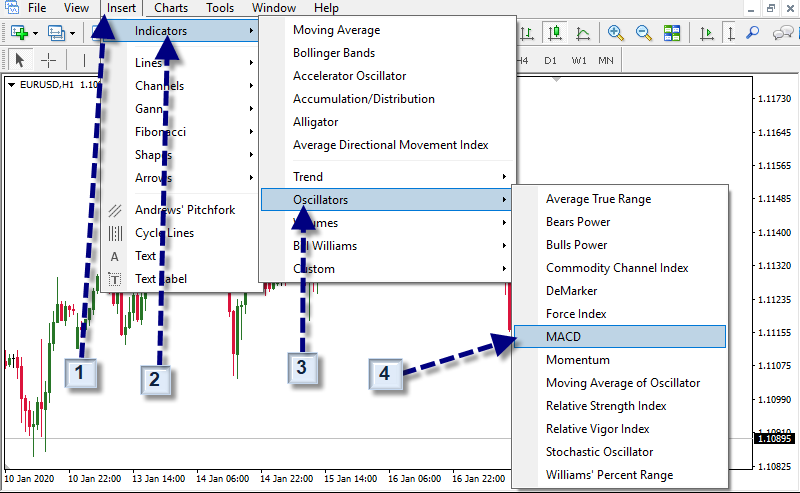
Task: Open the Bill Williams submenu
Action: pos(388,245)
